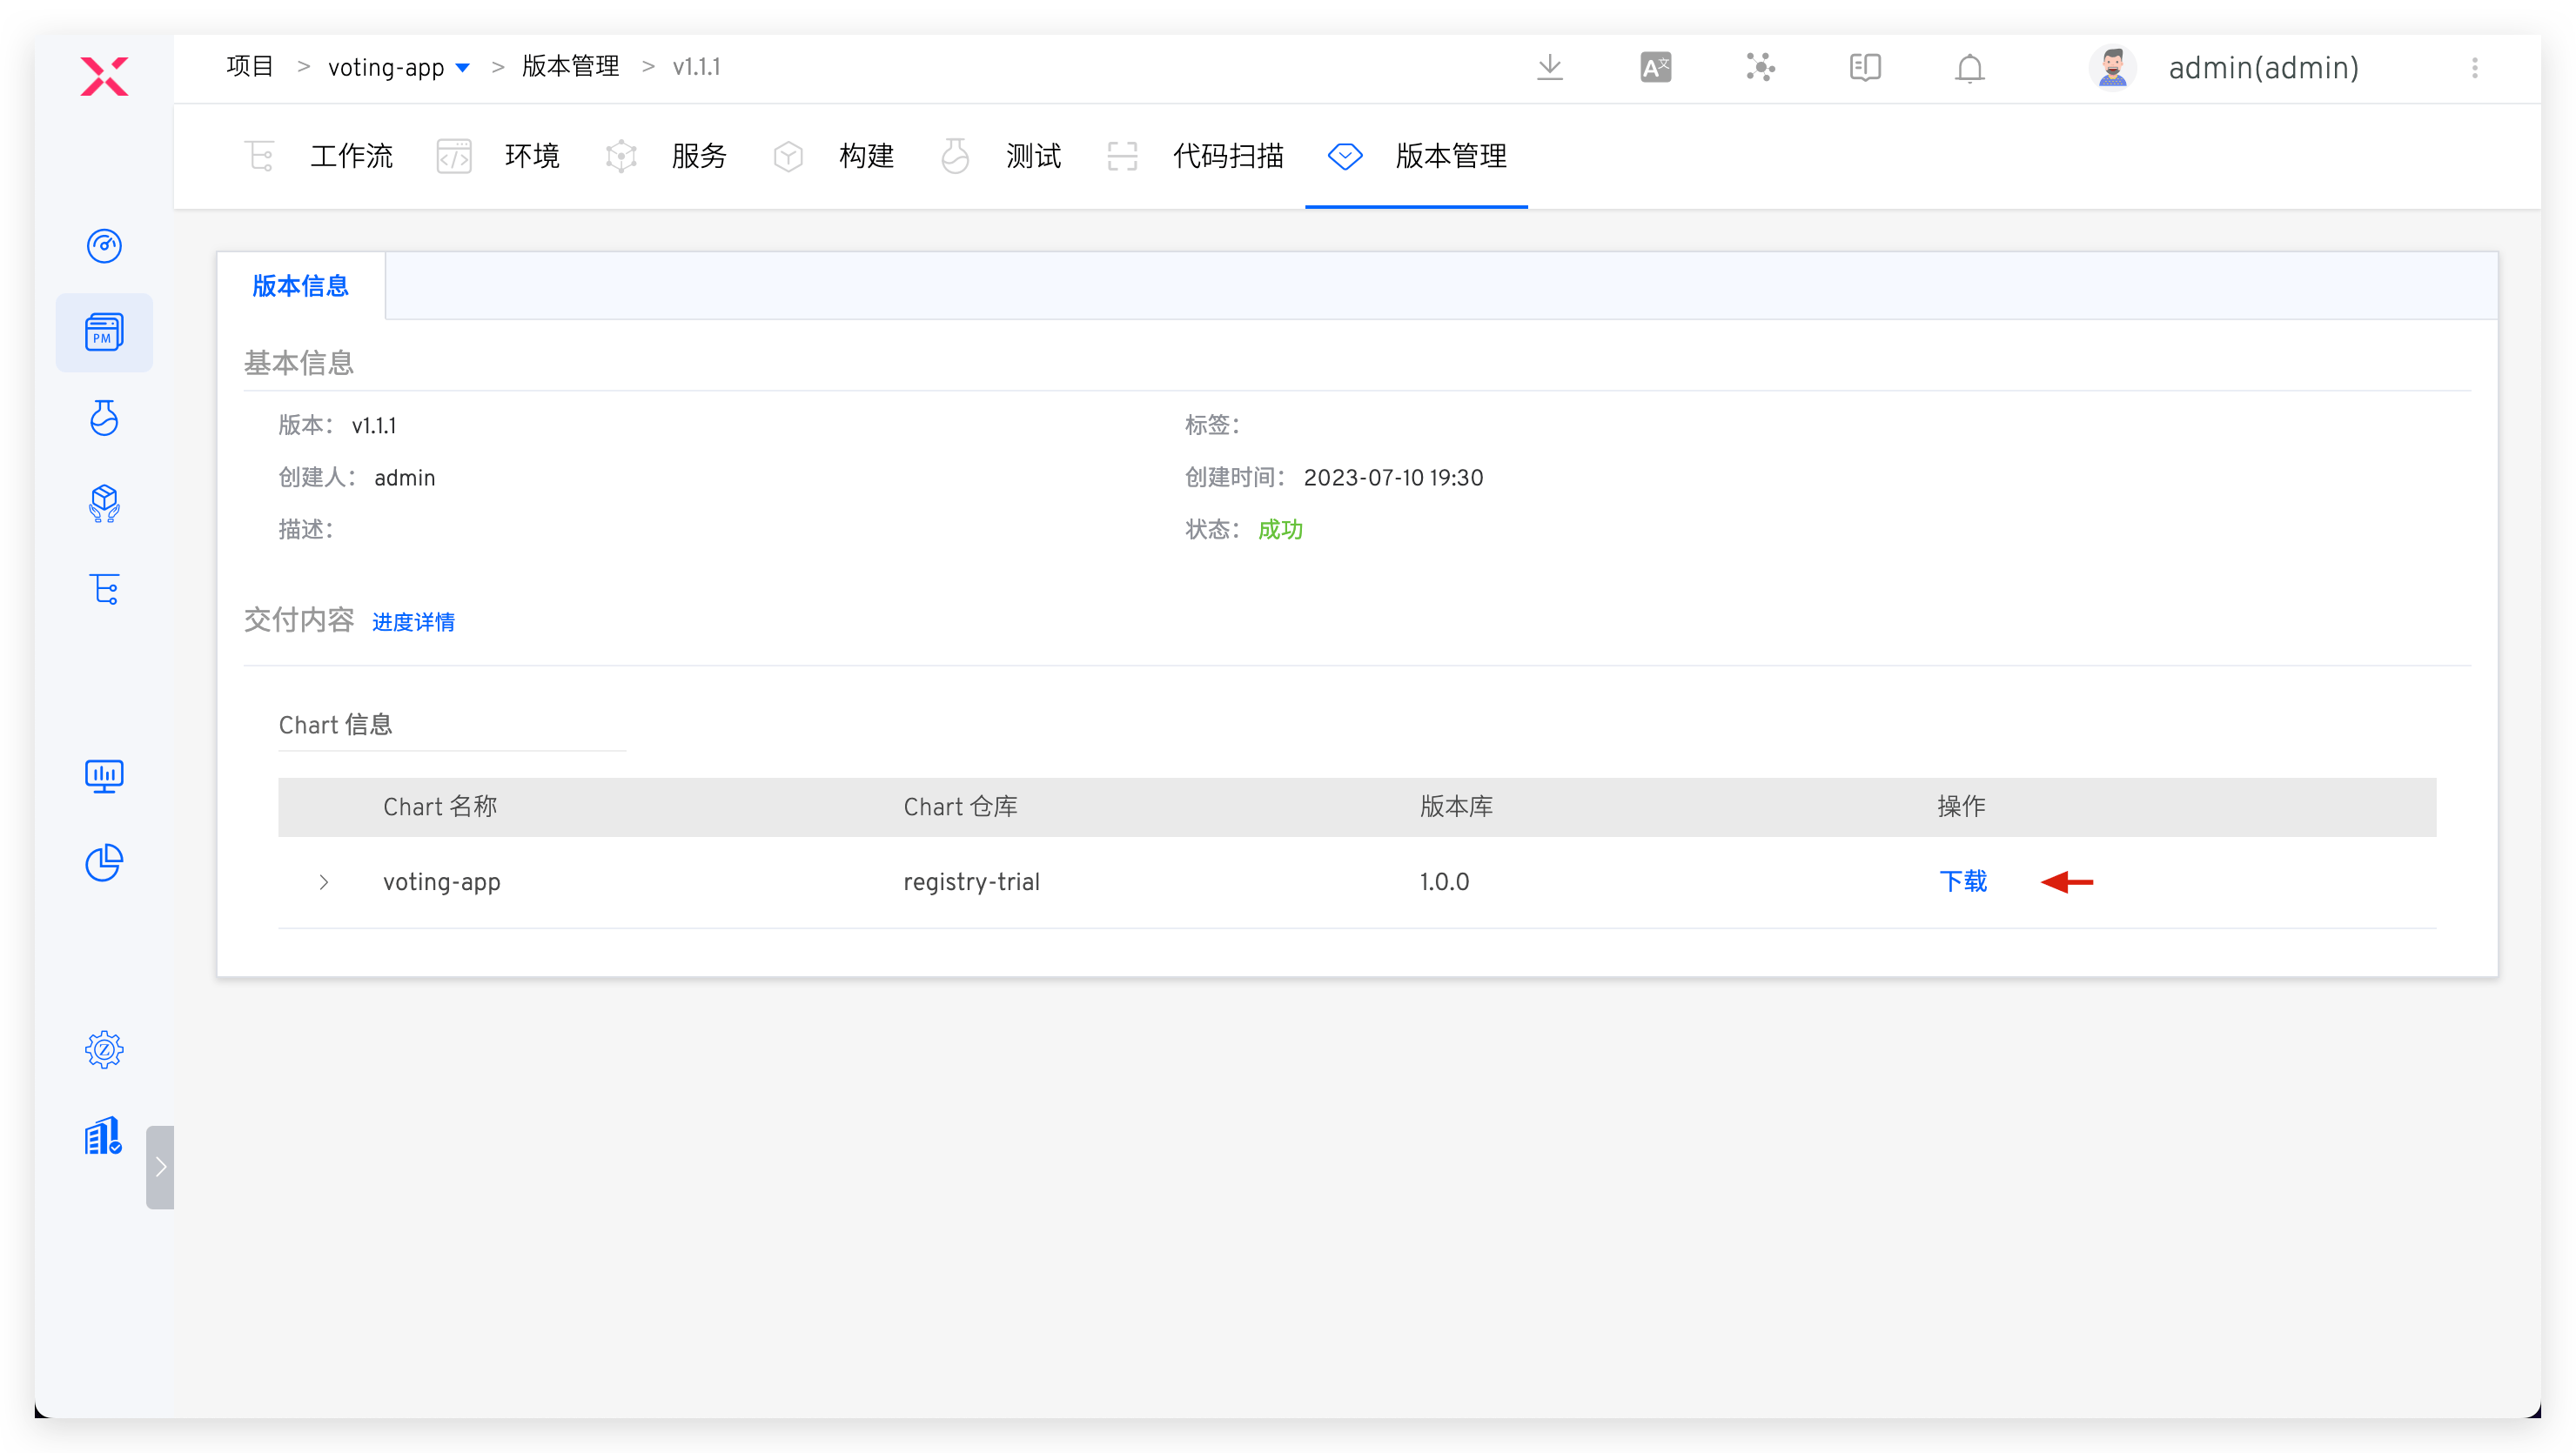Click the Zadig X logo
Screen dimensions: 2576x1453
[x=104, y=76]
